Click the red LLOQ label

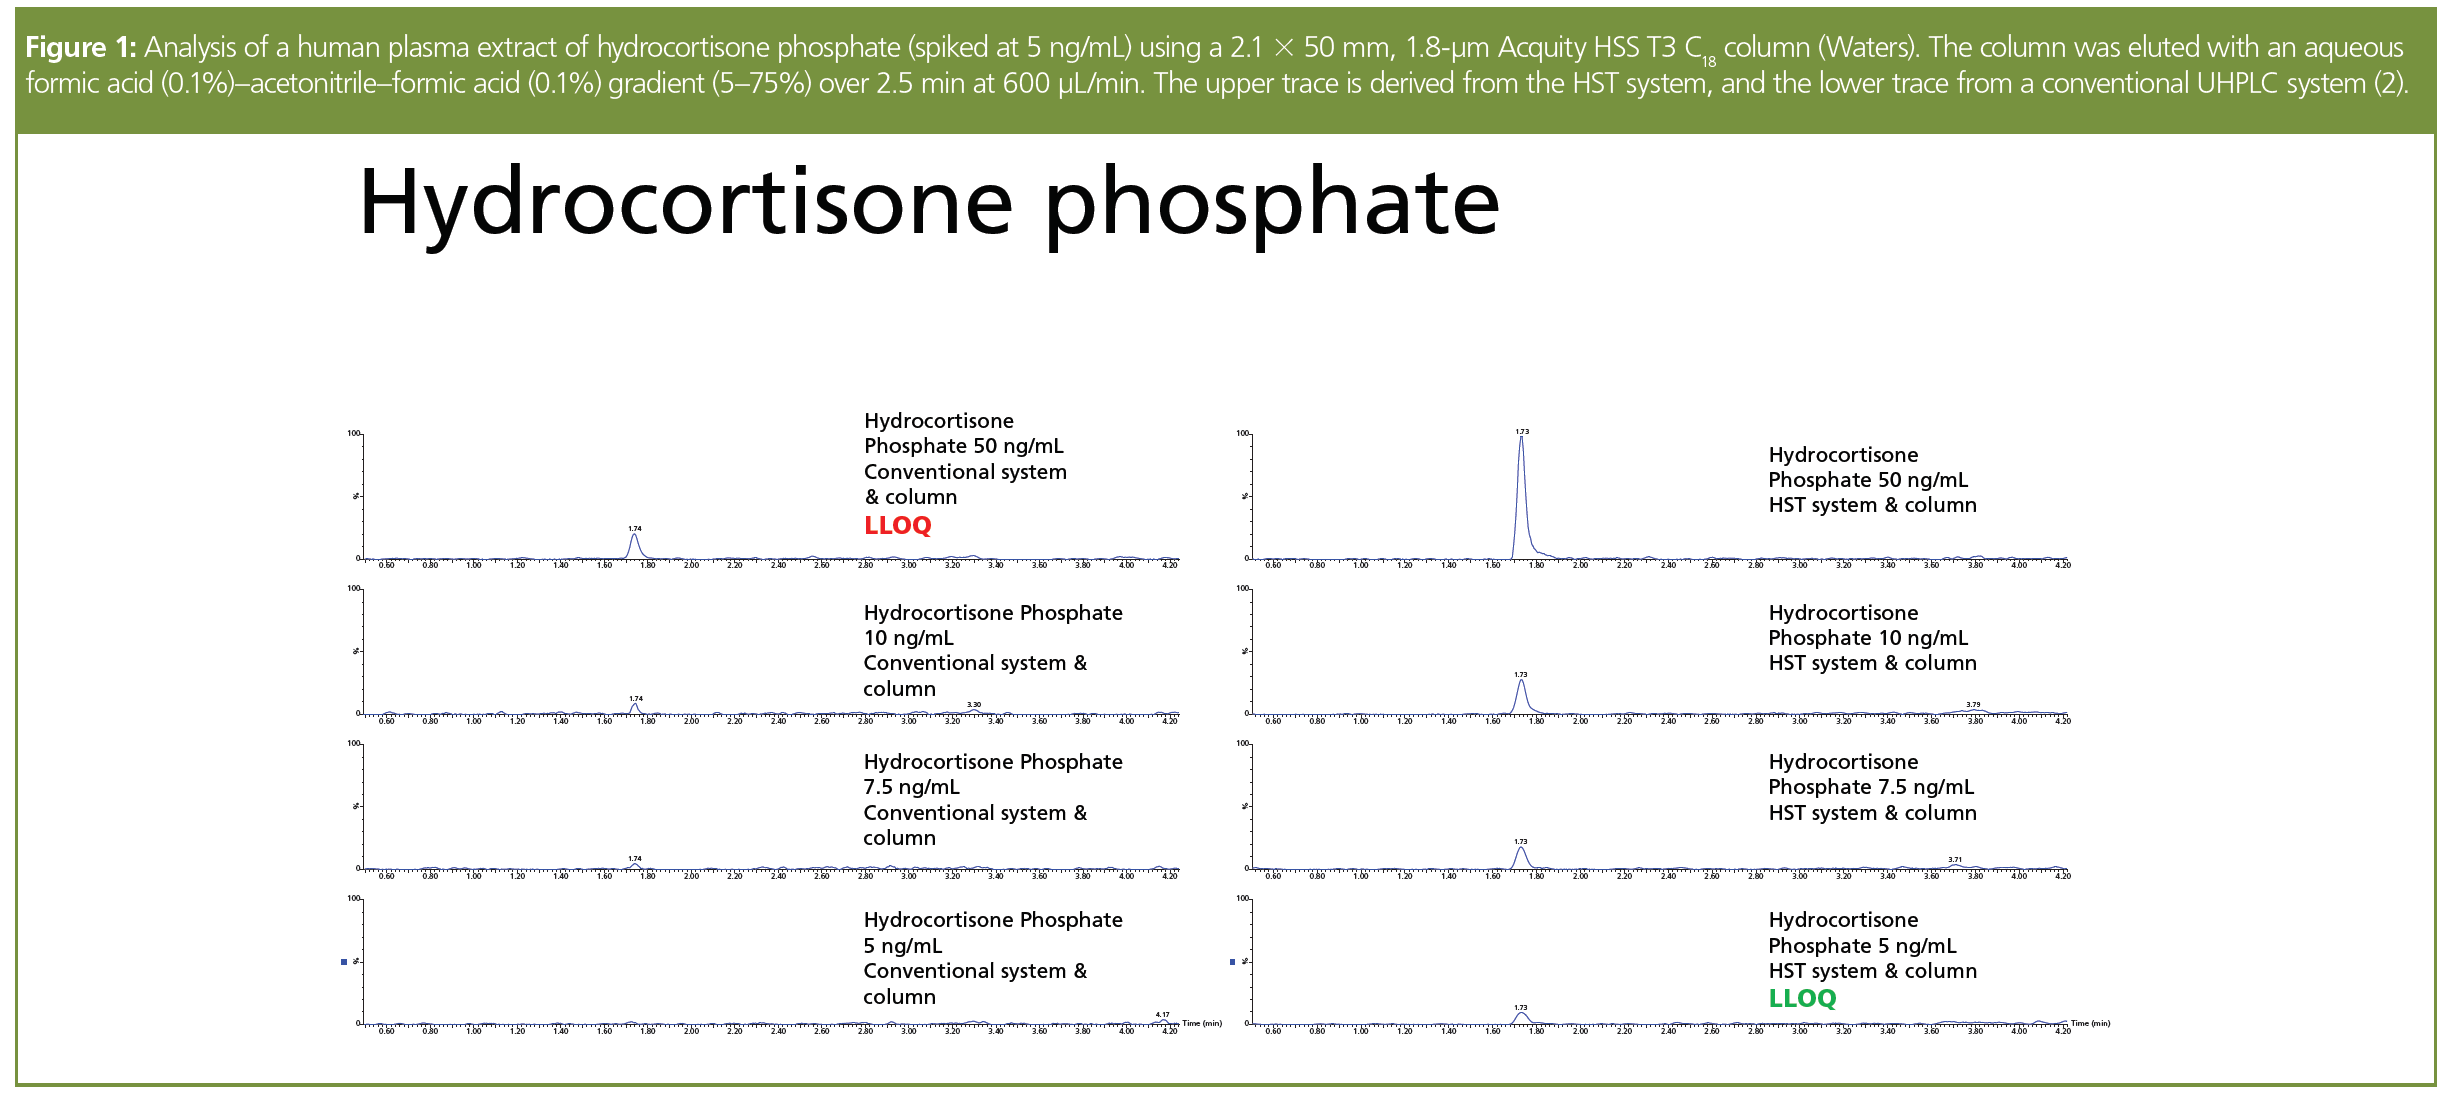(897, 525)
